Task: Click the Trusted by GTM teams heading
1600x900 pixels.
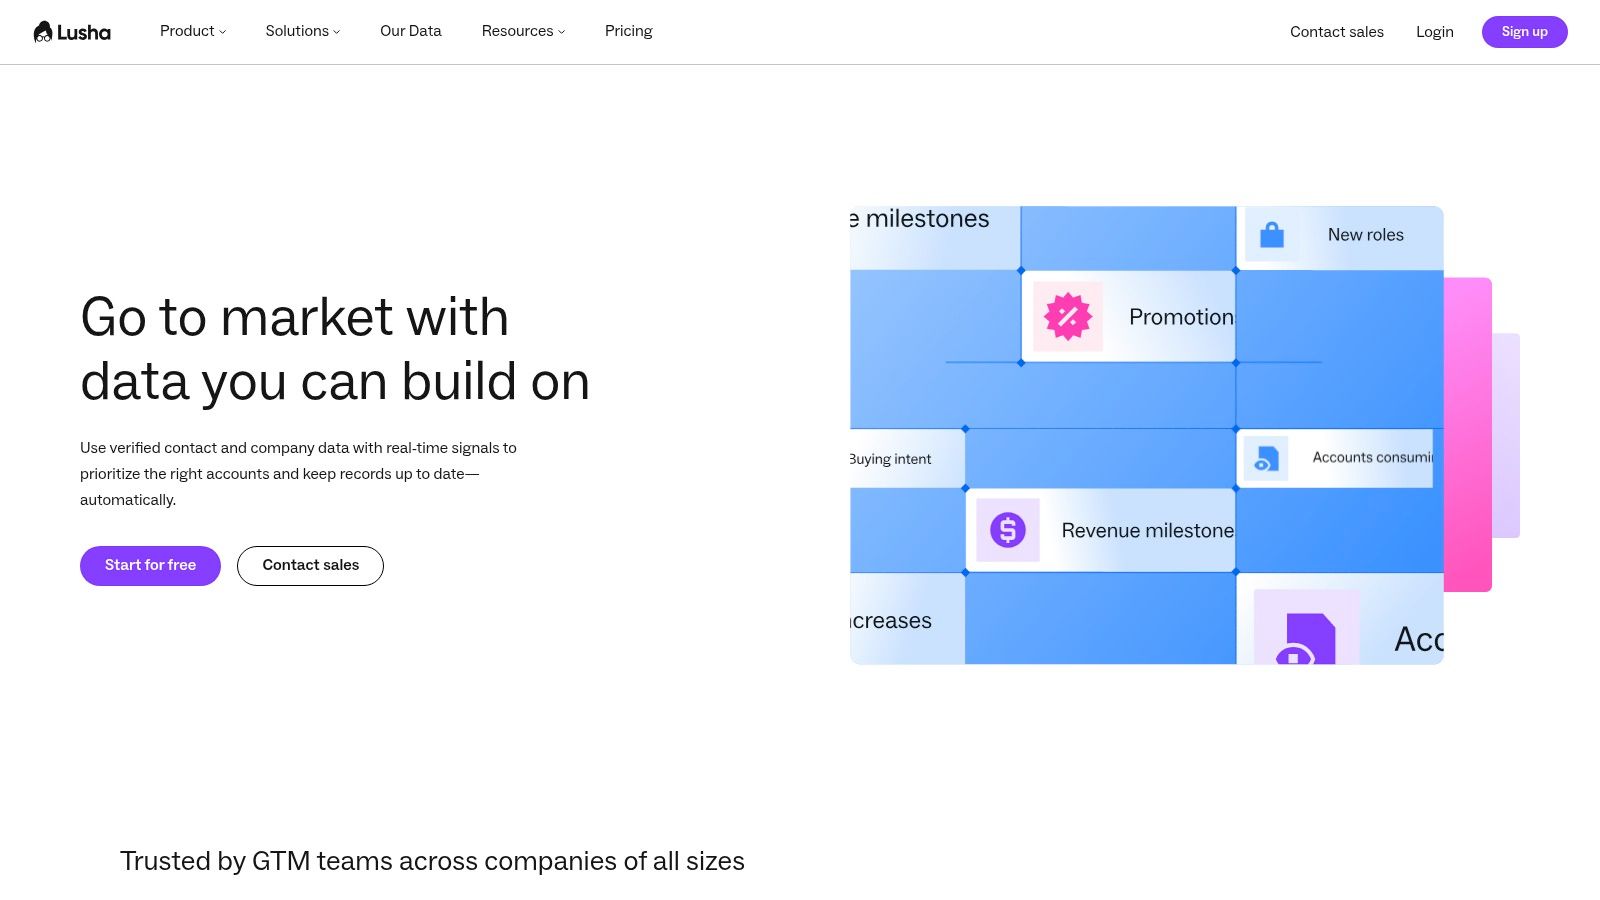Action: 432,861
